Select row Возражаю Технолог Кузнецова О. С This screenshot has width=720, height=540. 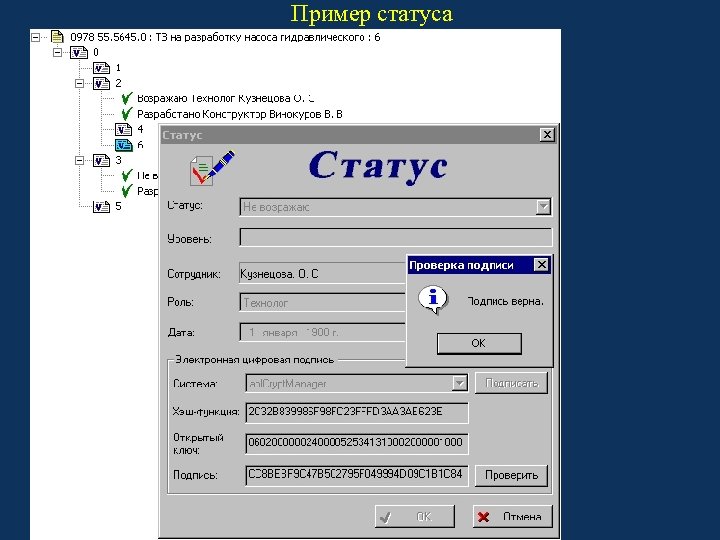(225, 98)
